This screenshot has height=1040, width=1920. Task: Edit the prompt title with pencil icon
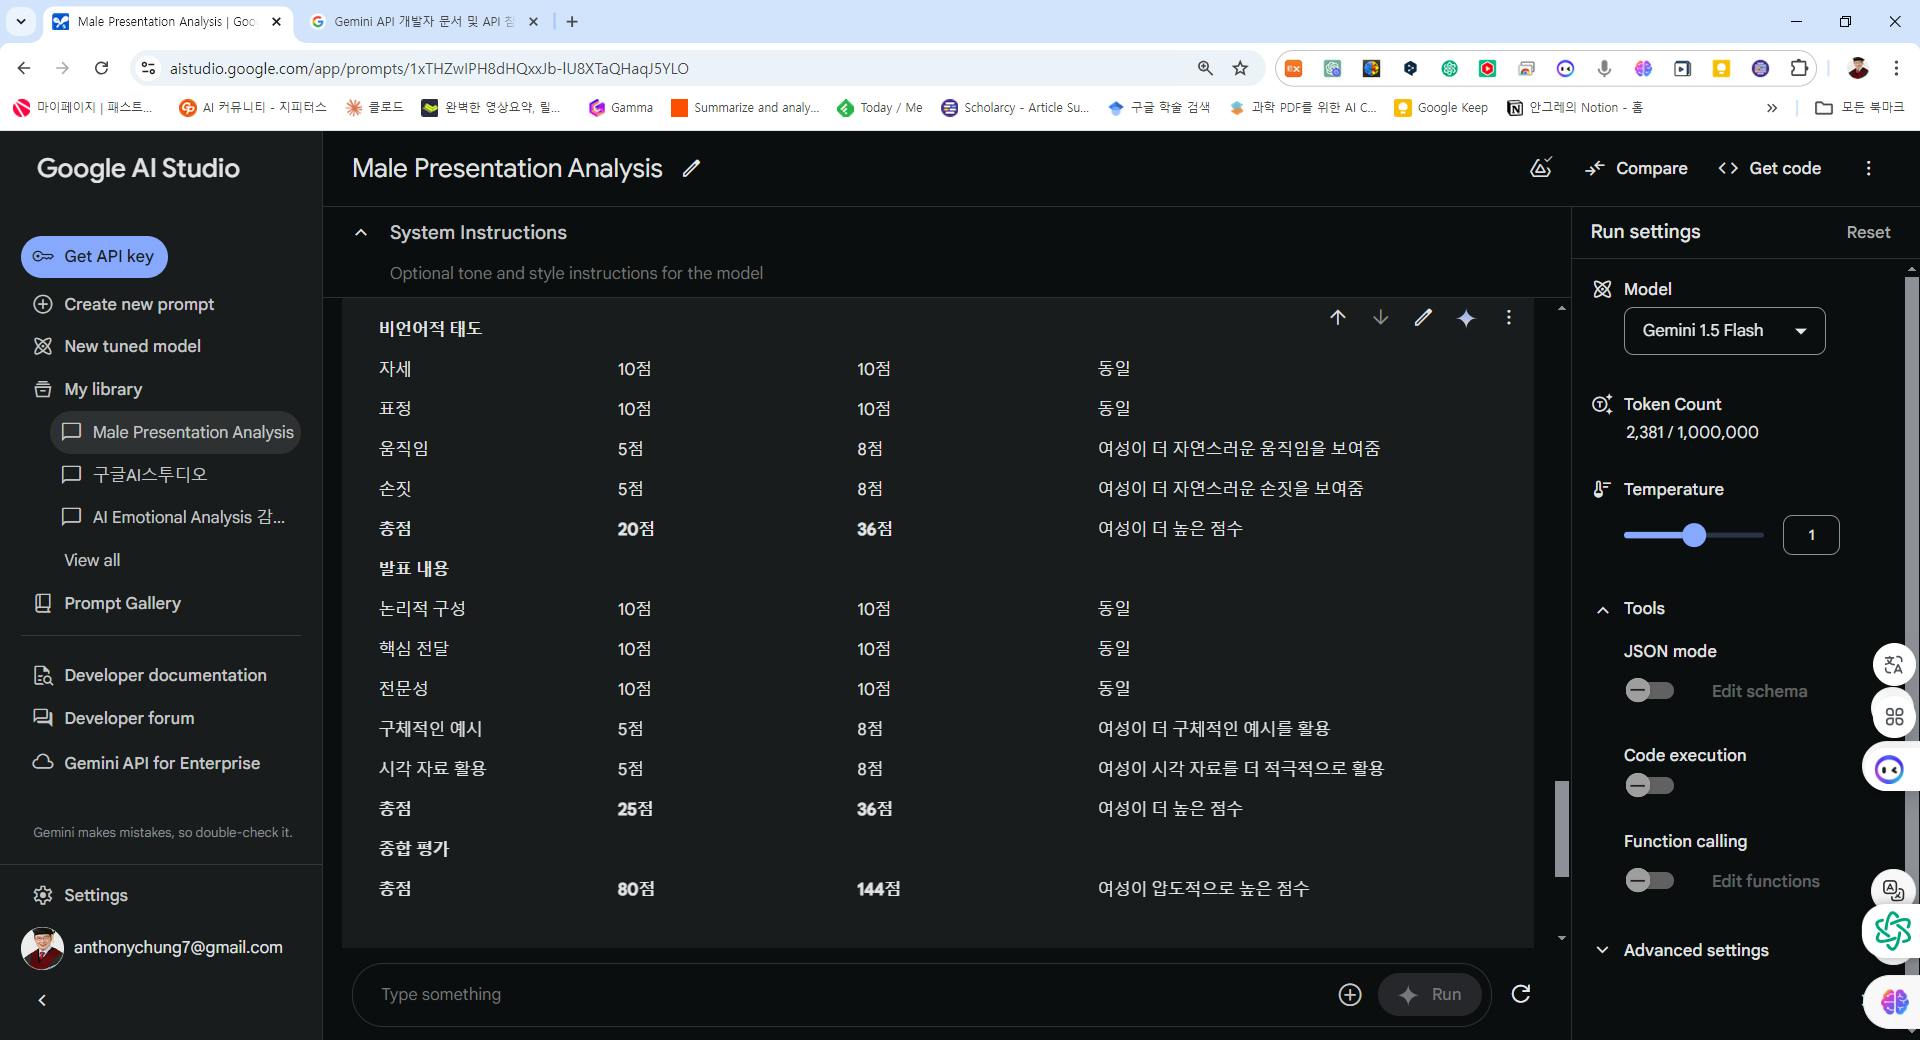tap(691, 168)
